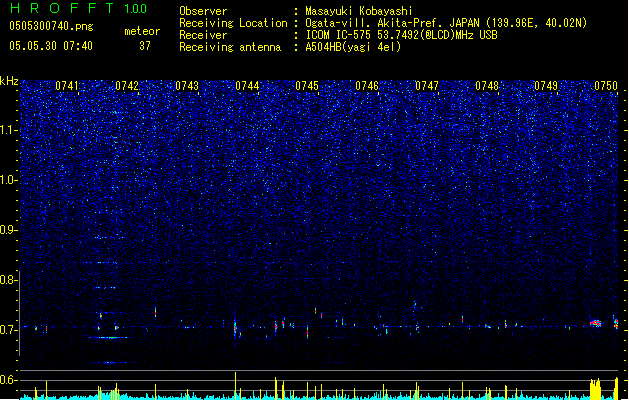Viewport: 629px width, 400px height.
Task: Click the 0741 time marker
Action: coord(67,86)
